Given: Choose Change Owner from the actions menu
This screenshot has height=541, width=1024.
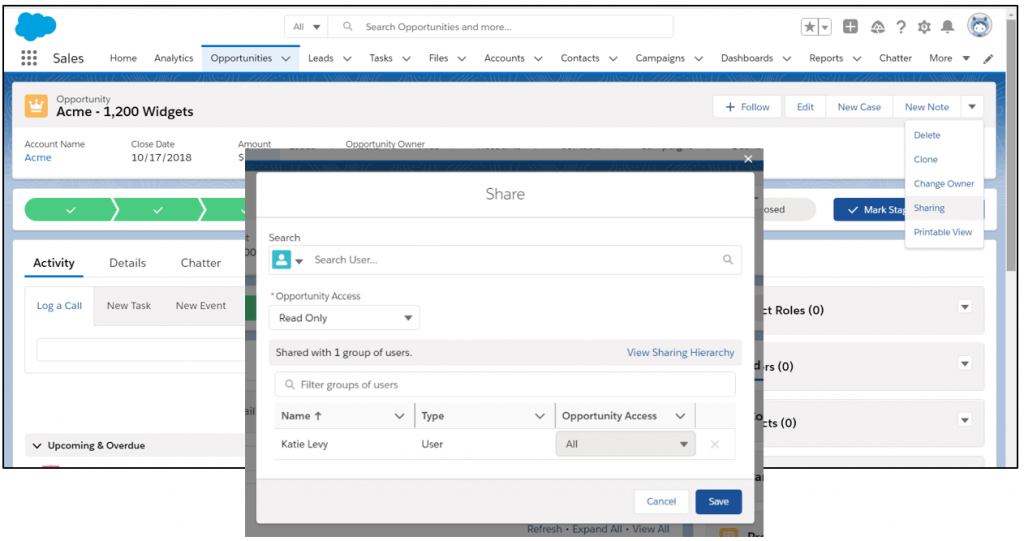Looking at the screenshot, I should pyautogui.click(x=944, y=184).
